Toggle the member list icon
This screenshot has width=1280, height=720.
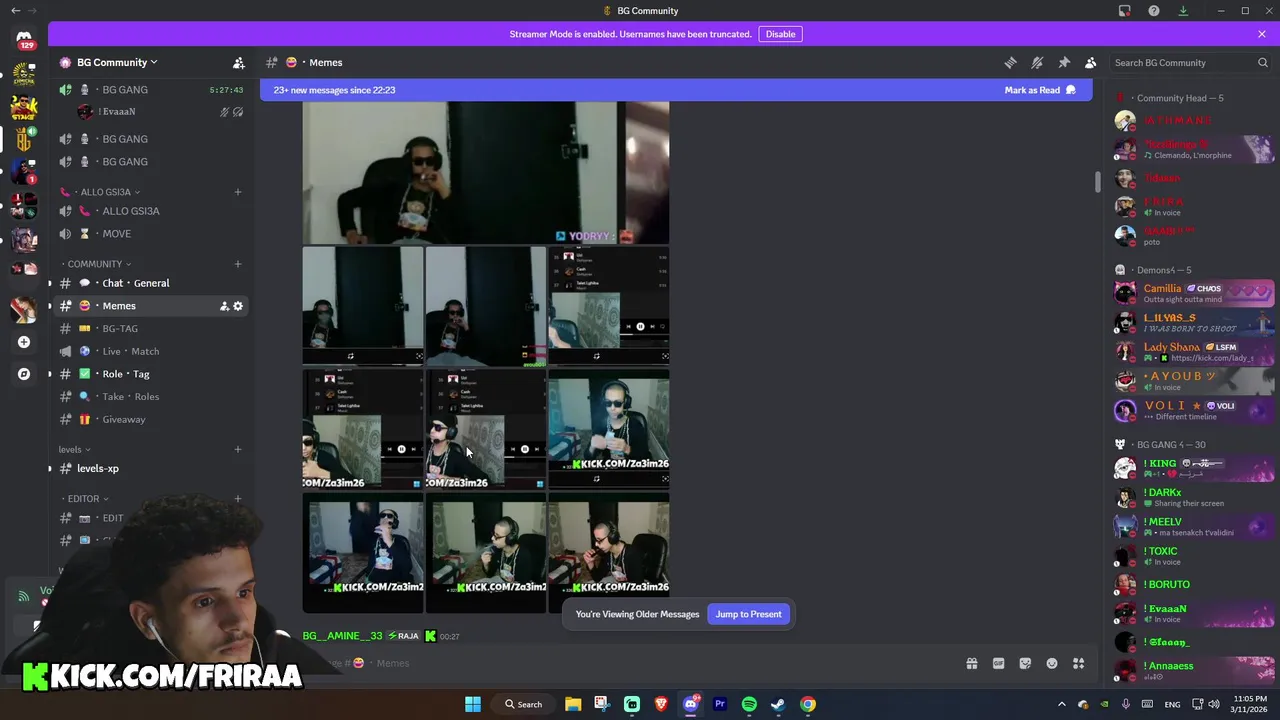[x=1091, y=62]
